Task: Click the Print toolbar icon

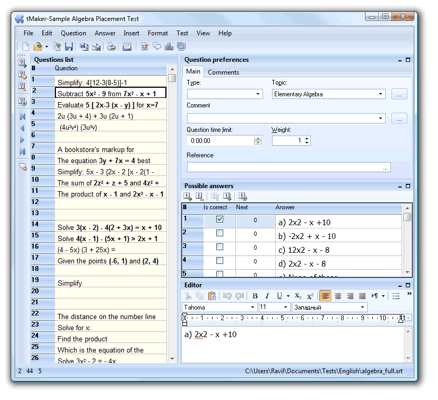Action: click(111, 47)
